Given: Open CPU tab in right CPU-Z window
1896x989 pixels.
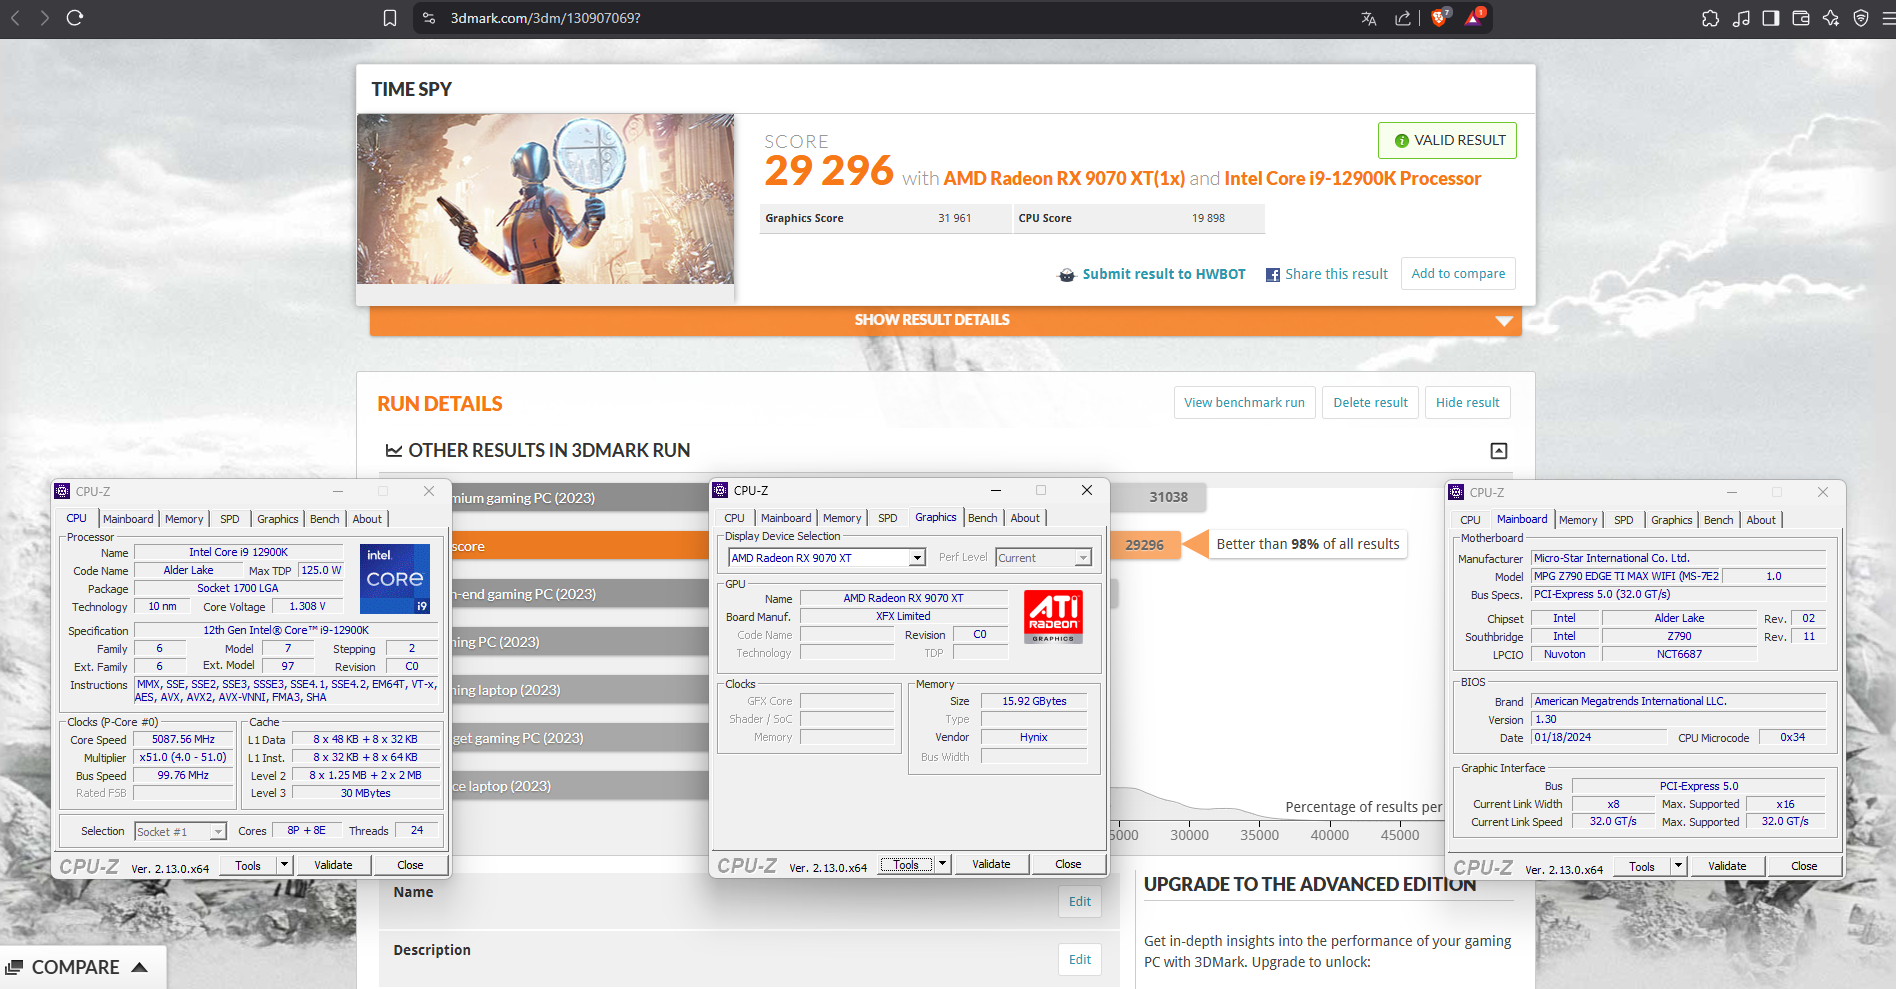Looking at the screenshot, I should [1470, 520].
